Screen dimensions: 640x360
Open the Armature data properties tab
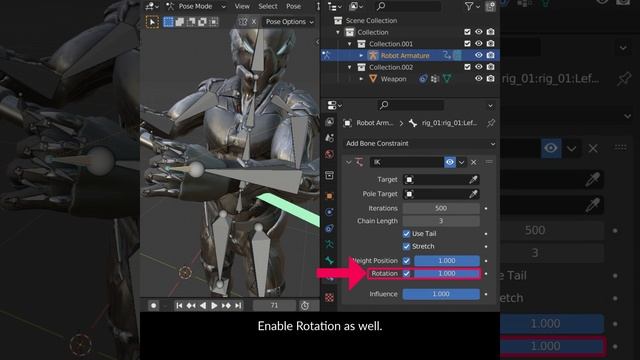point(329,244)
